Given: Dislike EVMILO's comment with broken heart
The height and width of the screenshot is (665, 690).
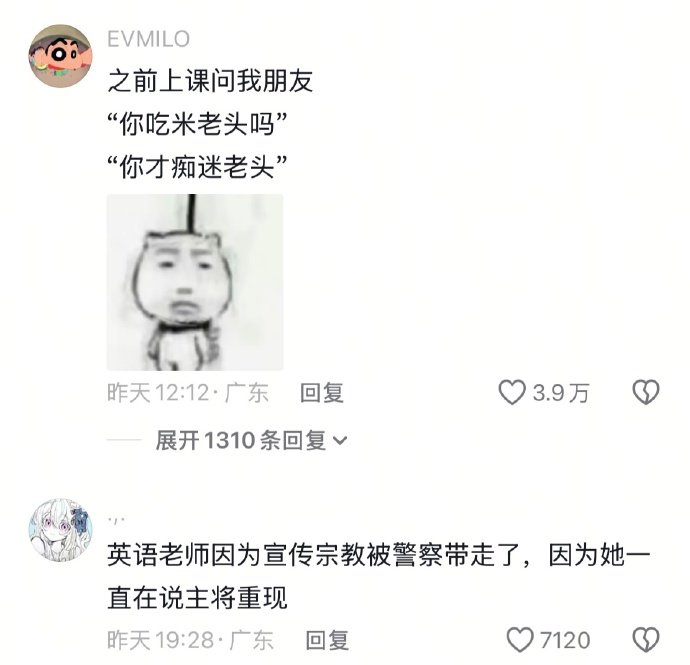Looking at the screenshot, I should coord(646,392).
